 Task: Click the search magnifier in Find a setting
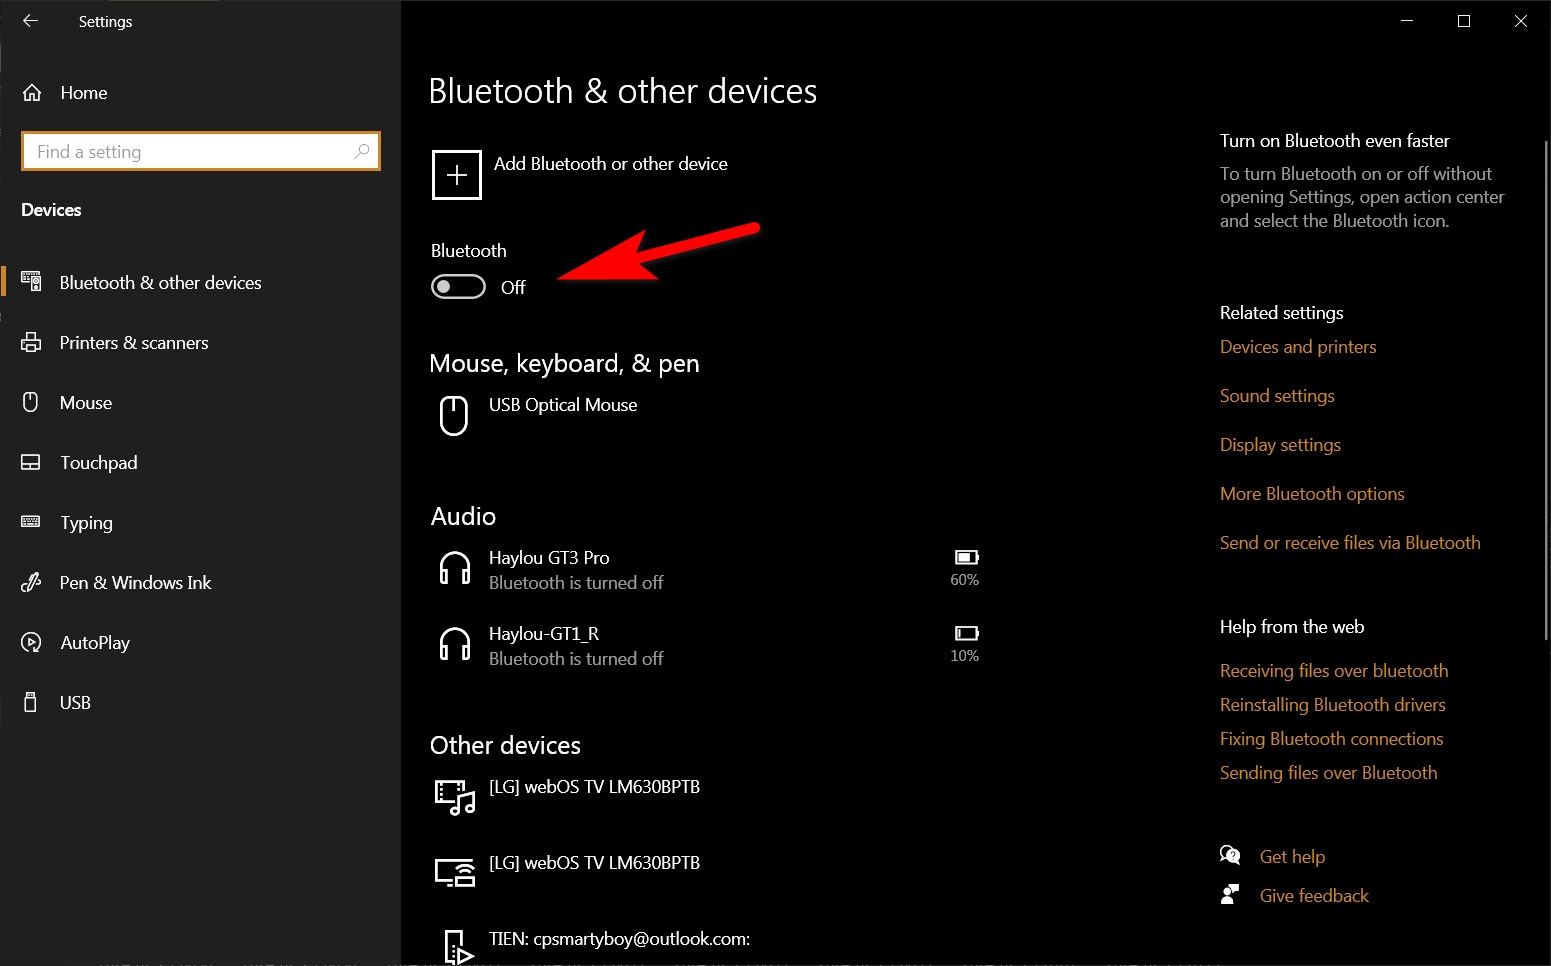(362, 151)
